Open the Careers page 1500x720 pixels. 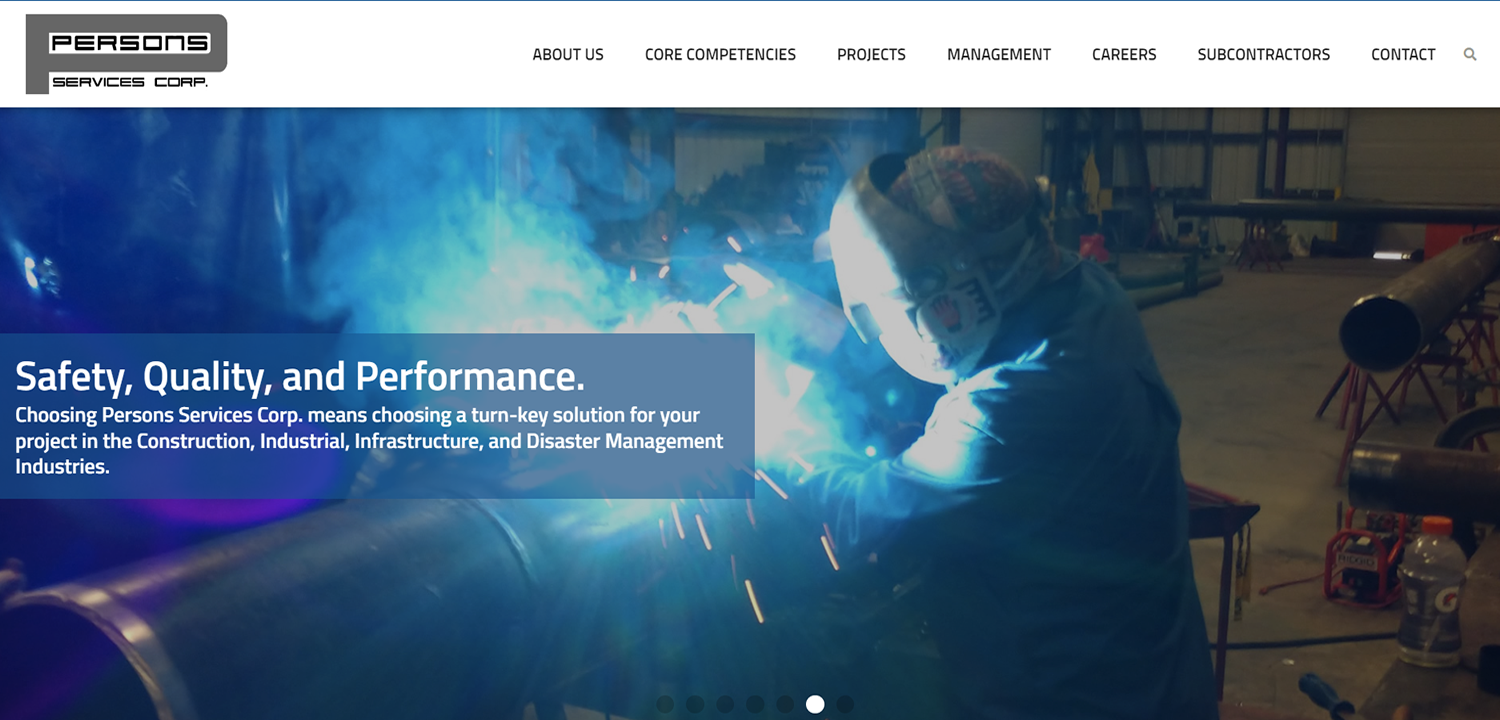[x=1124, y=55]
